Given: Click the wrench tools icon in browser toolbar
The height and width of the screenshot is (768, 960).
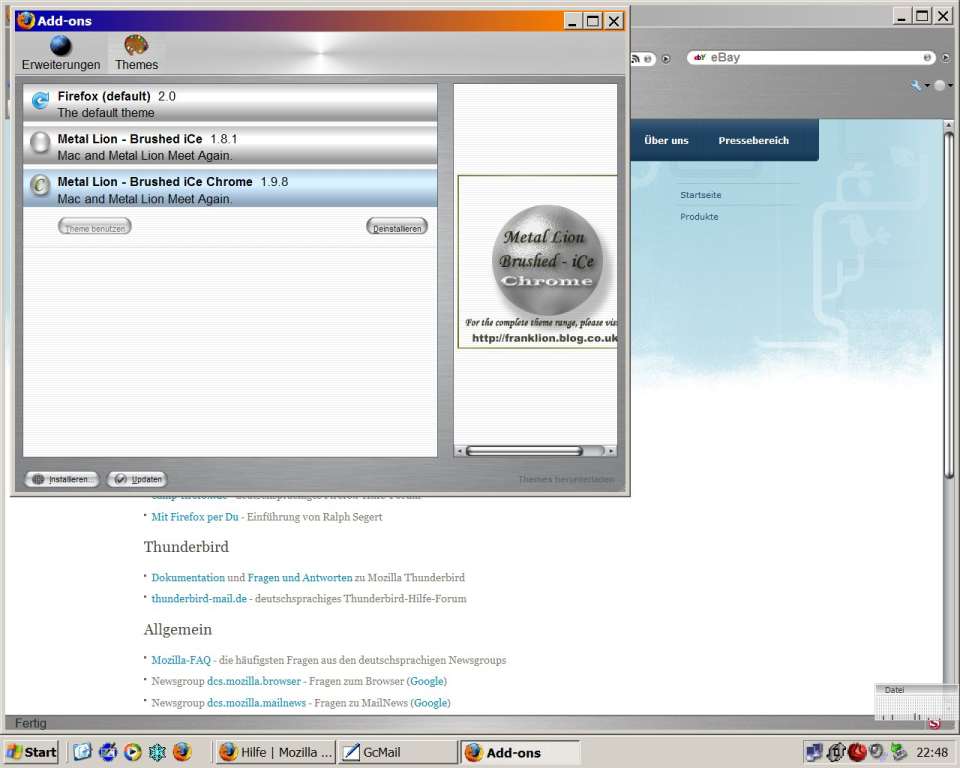Looking at the screenshot, I should [x=917, y=86].
